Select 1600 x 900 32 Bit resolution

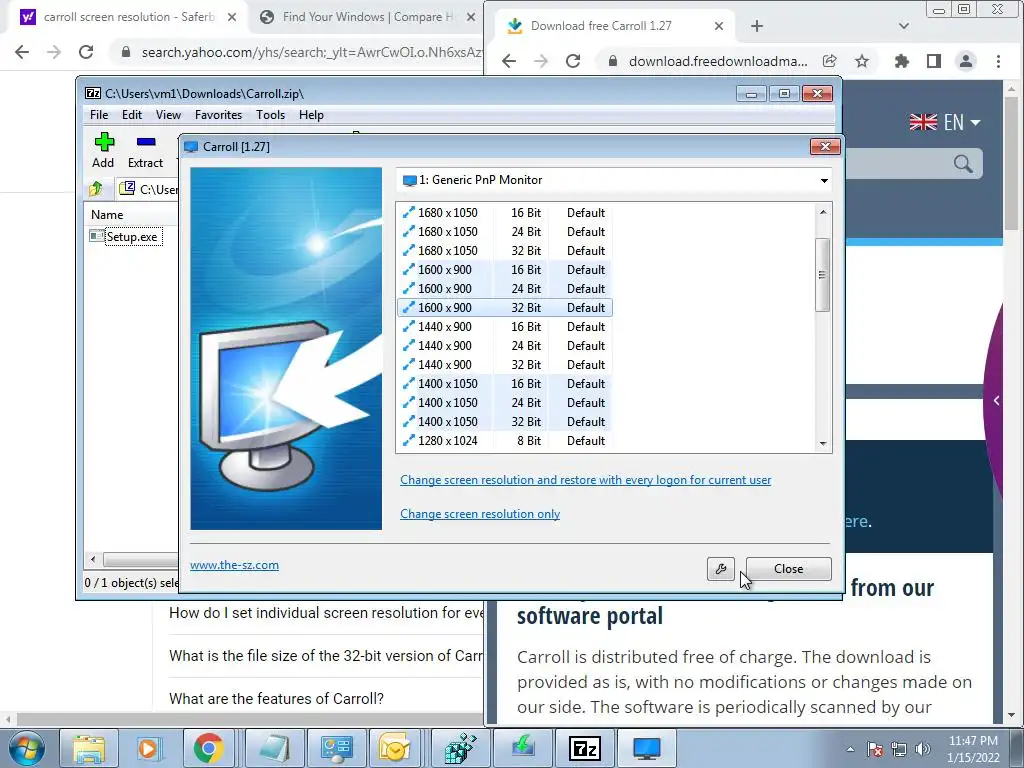pyautogui.click(x=505, y=308)
